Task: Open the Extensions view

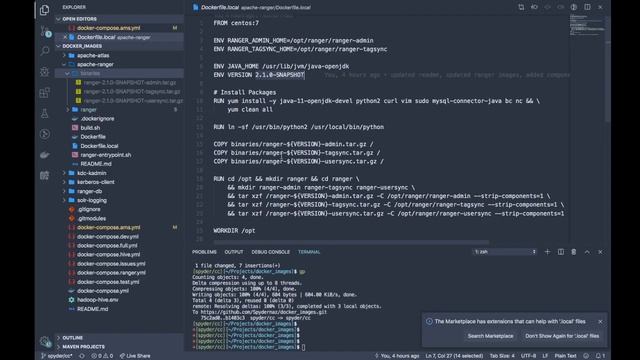Action: 44,93
